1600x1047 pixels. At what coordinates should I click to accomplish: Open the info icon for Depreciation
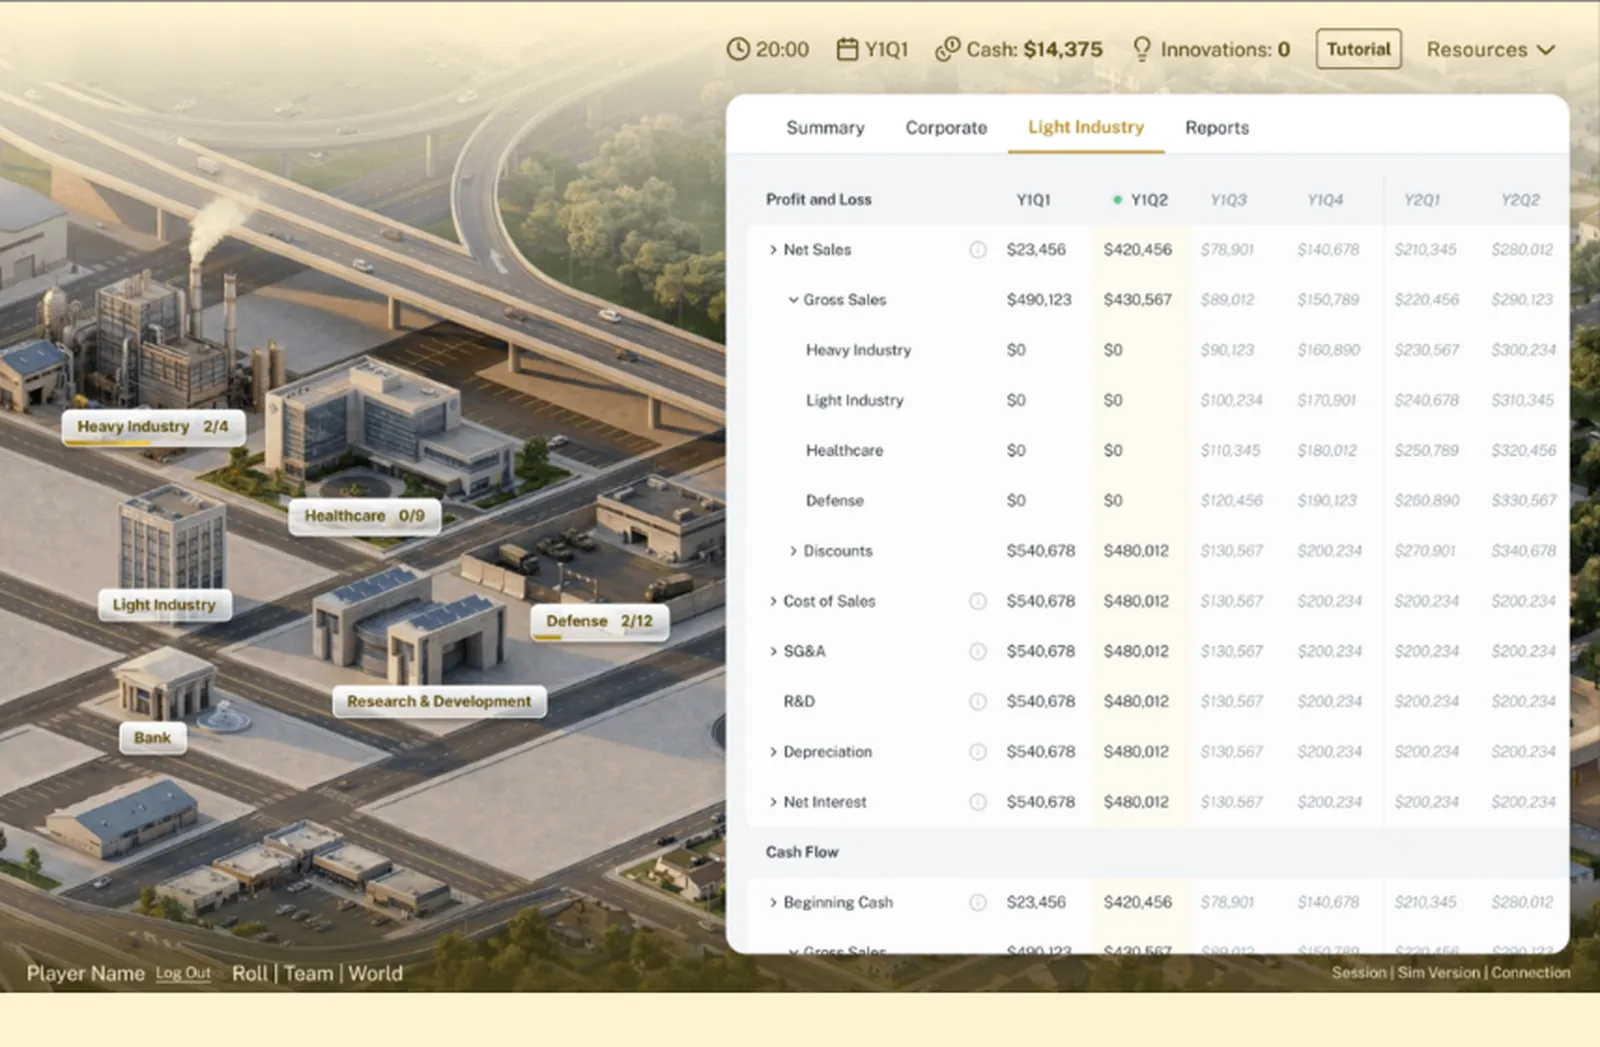click(978, 751)
